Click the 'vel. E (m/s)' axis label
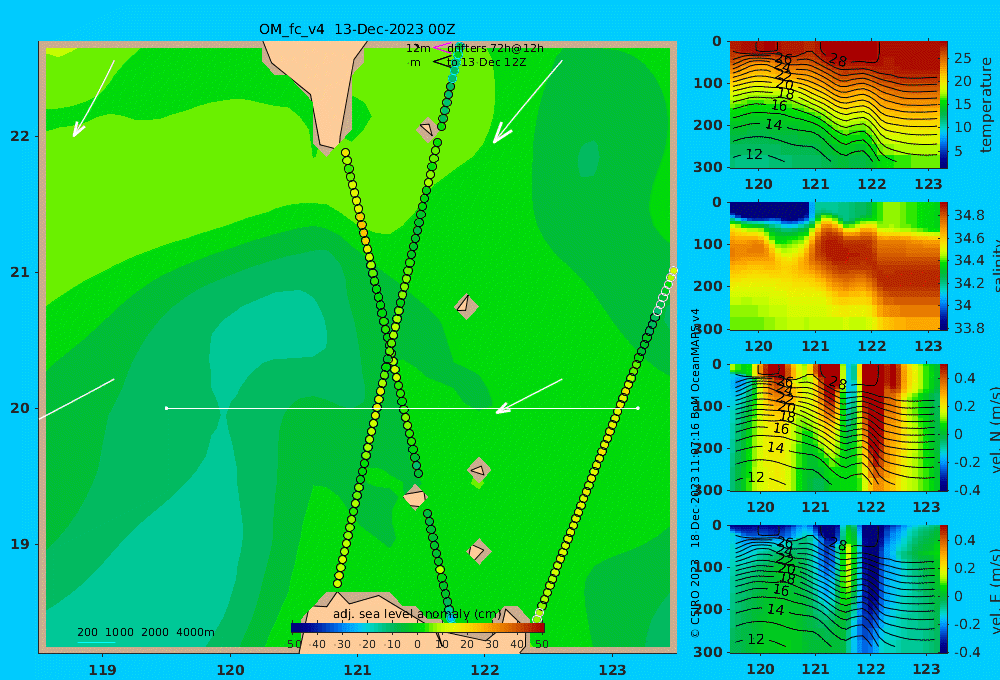 pos(994,590)
